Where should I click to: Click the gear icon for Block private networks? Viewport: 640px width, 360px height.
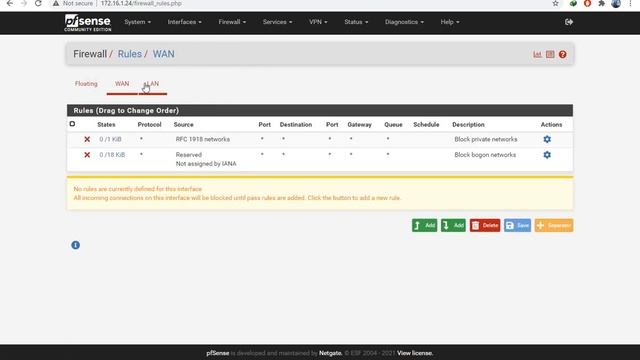(547, 139)
